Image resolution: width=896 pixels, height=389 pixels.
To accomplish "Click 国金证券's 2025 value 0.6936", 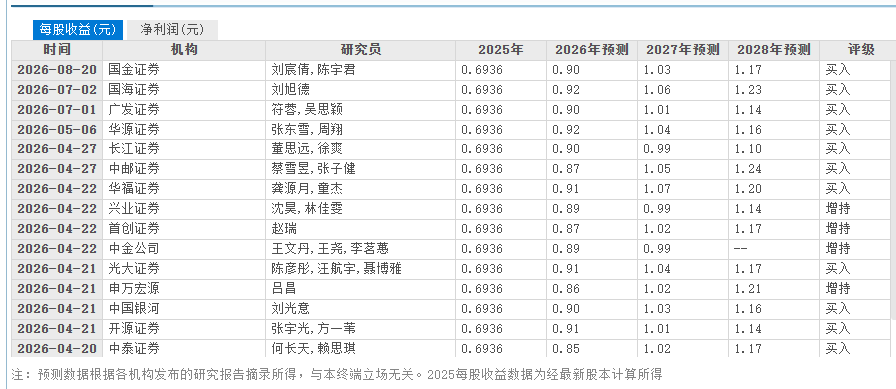I will pyautogui.click(x=482, y=70).
